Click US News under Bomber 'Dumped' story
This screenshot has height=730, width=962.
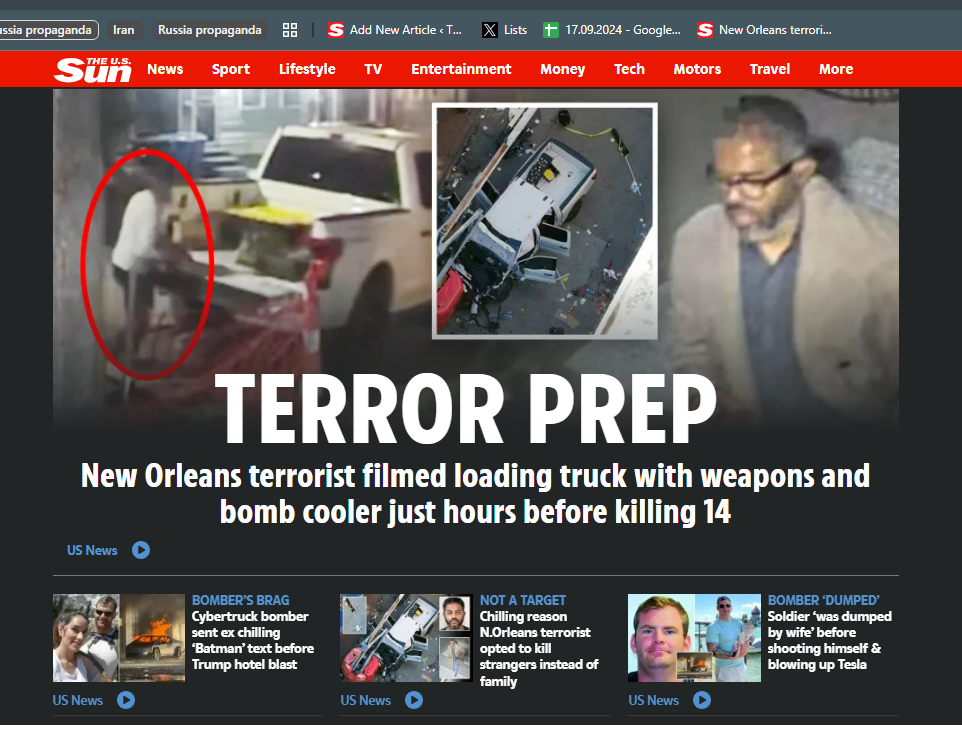(x=653, y=700)
